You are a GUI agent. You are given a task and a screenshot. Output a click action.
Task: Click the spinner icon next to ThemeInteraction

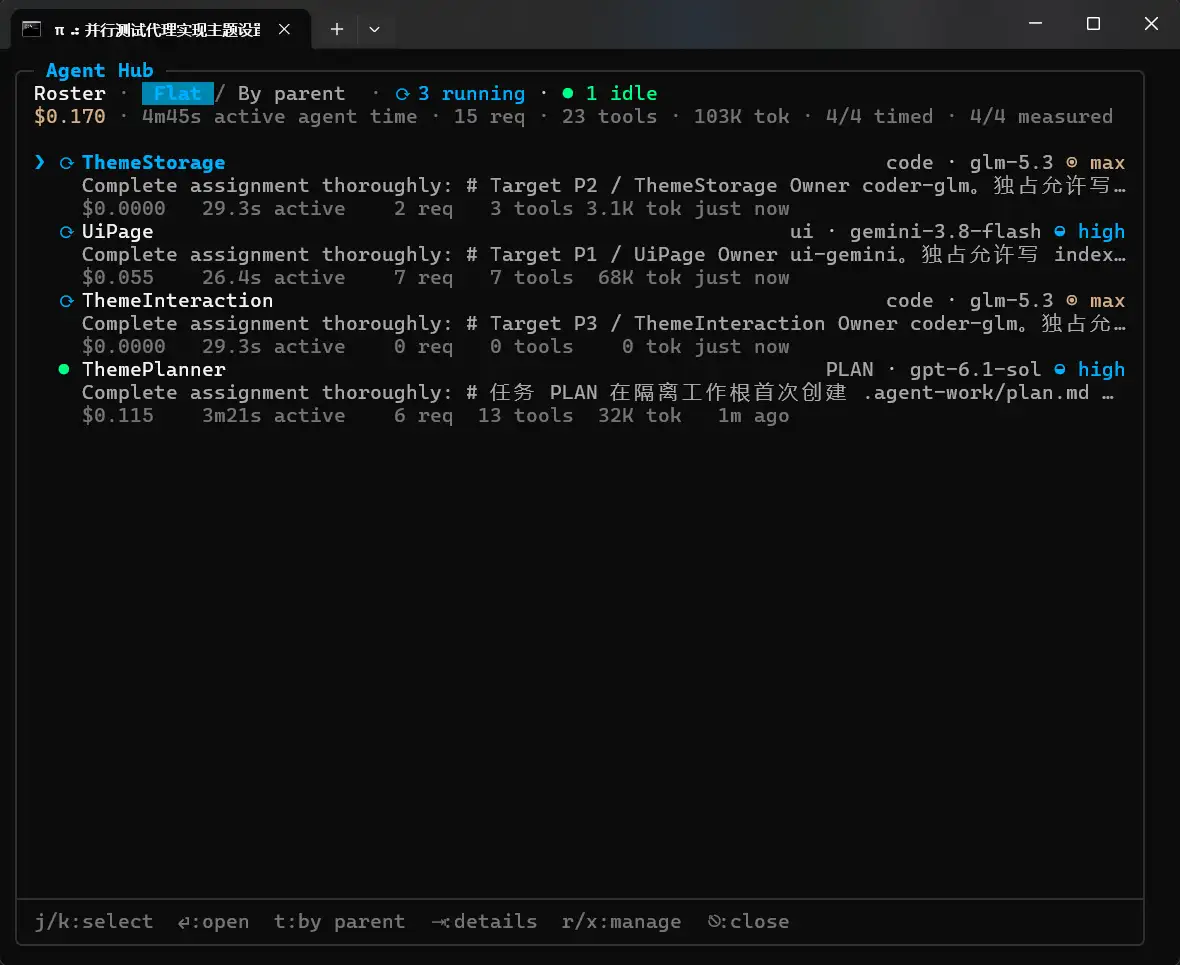[66, 301]
